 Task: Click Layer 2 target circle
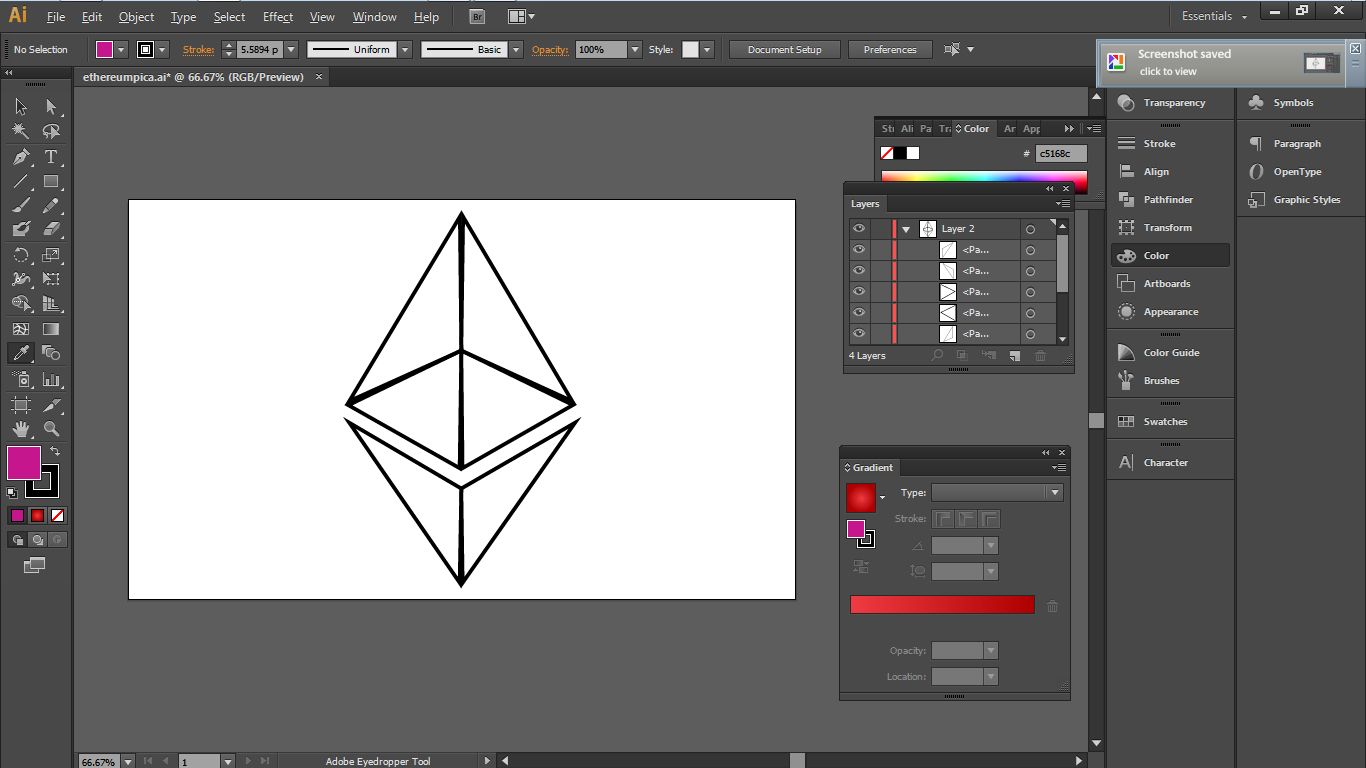point(1030,229)
